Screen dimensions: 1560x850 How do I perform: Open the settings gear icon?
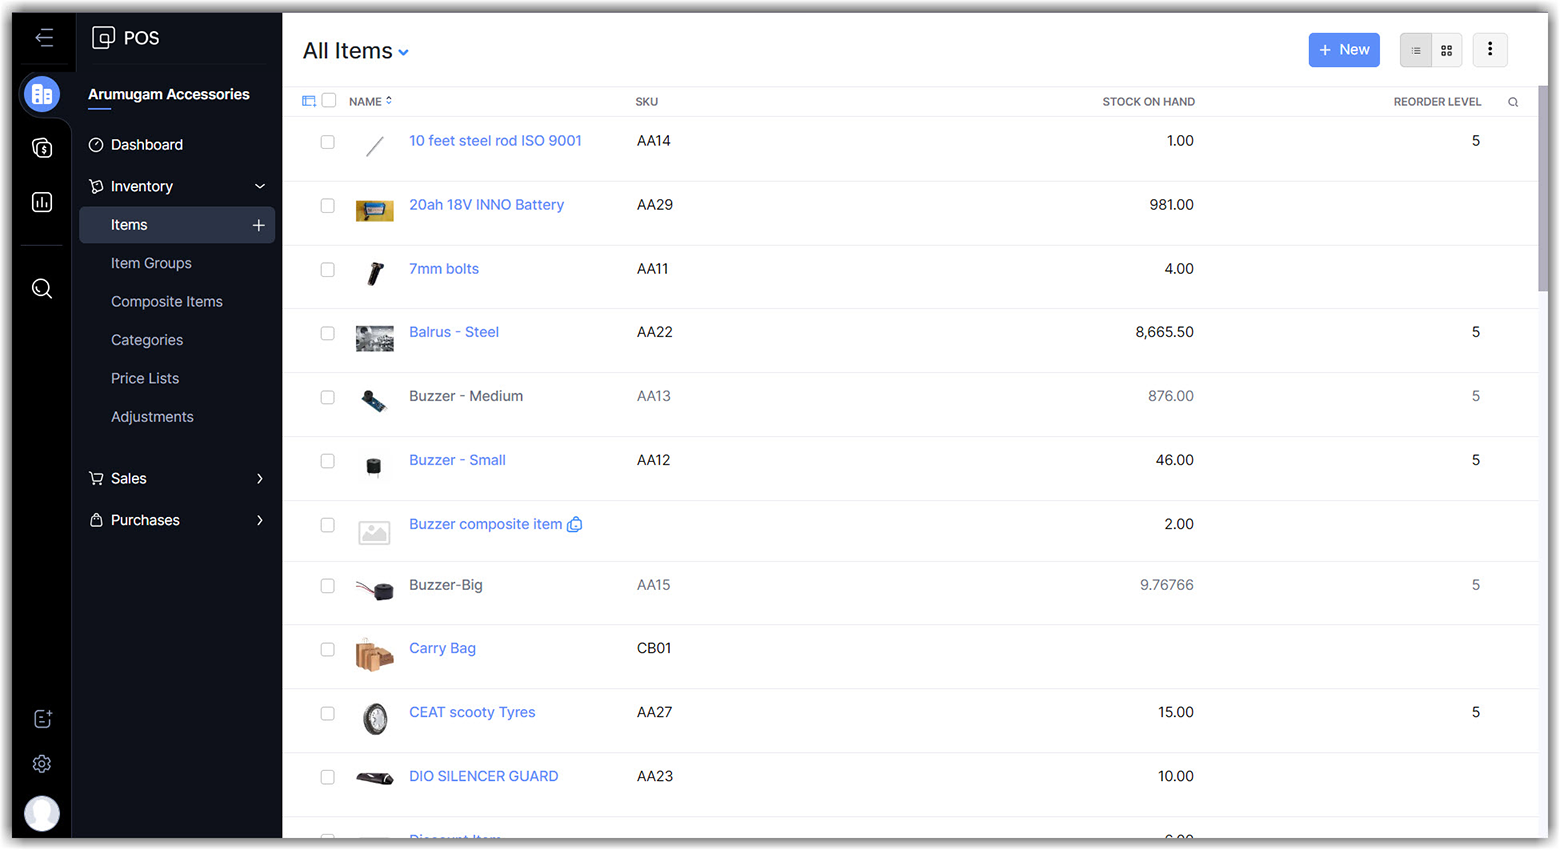coord(42,764)
